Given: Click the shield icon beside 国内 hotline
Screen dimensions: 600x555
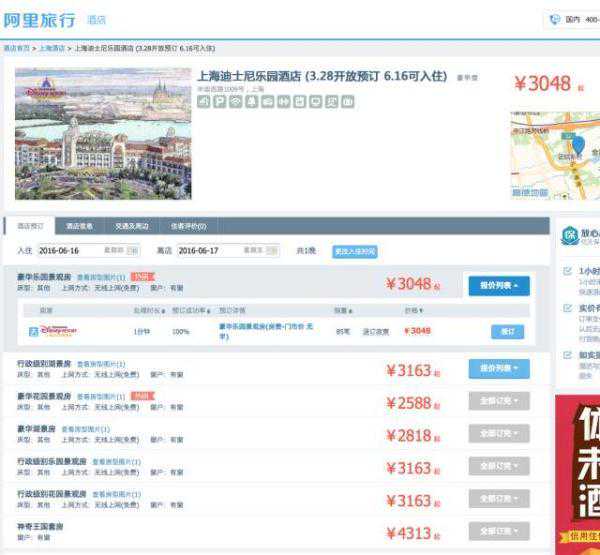Looking at the screenshot, I should click(x=555, y=19).
